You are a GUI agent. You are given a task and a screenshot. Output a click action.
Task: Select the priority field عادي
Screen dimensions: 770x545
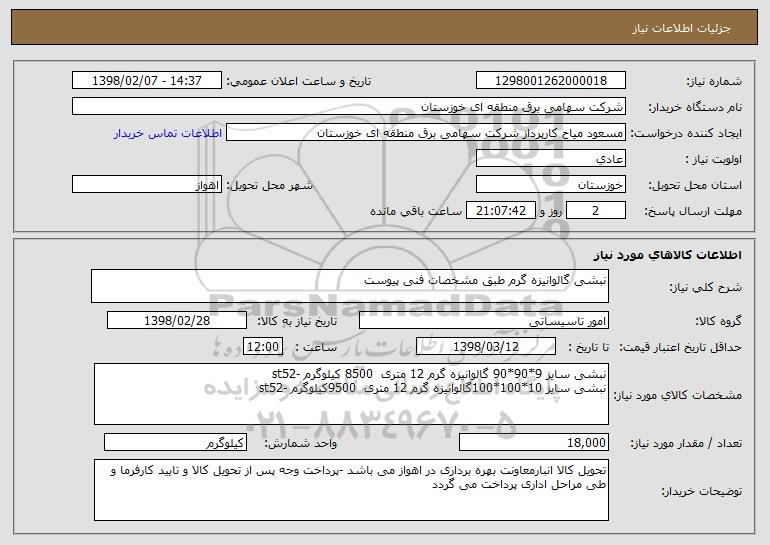click(x=550, y=159)
